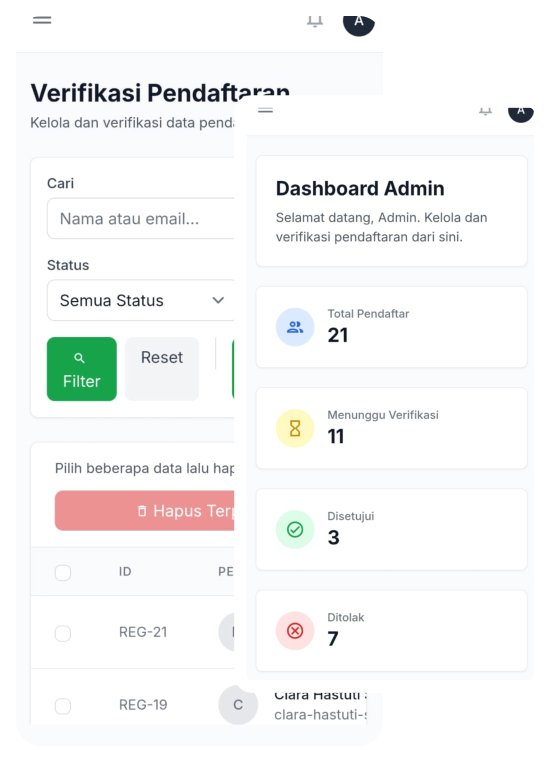Screen dimensions: 547x762
Task: Expand the Semua Status dropdown
Action: (141, 300)
